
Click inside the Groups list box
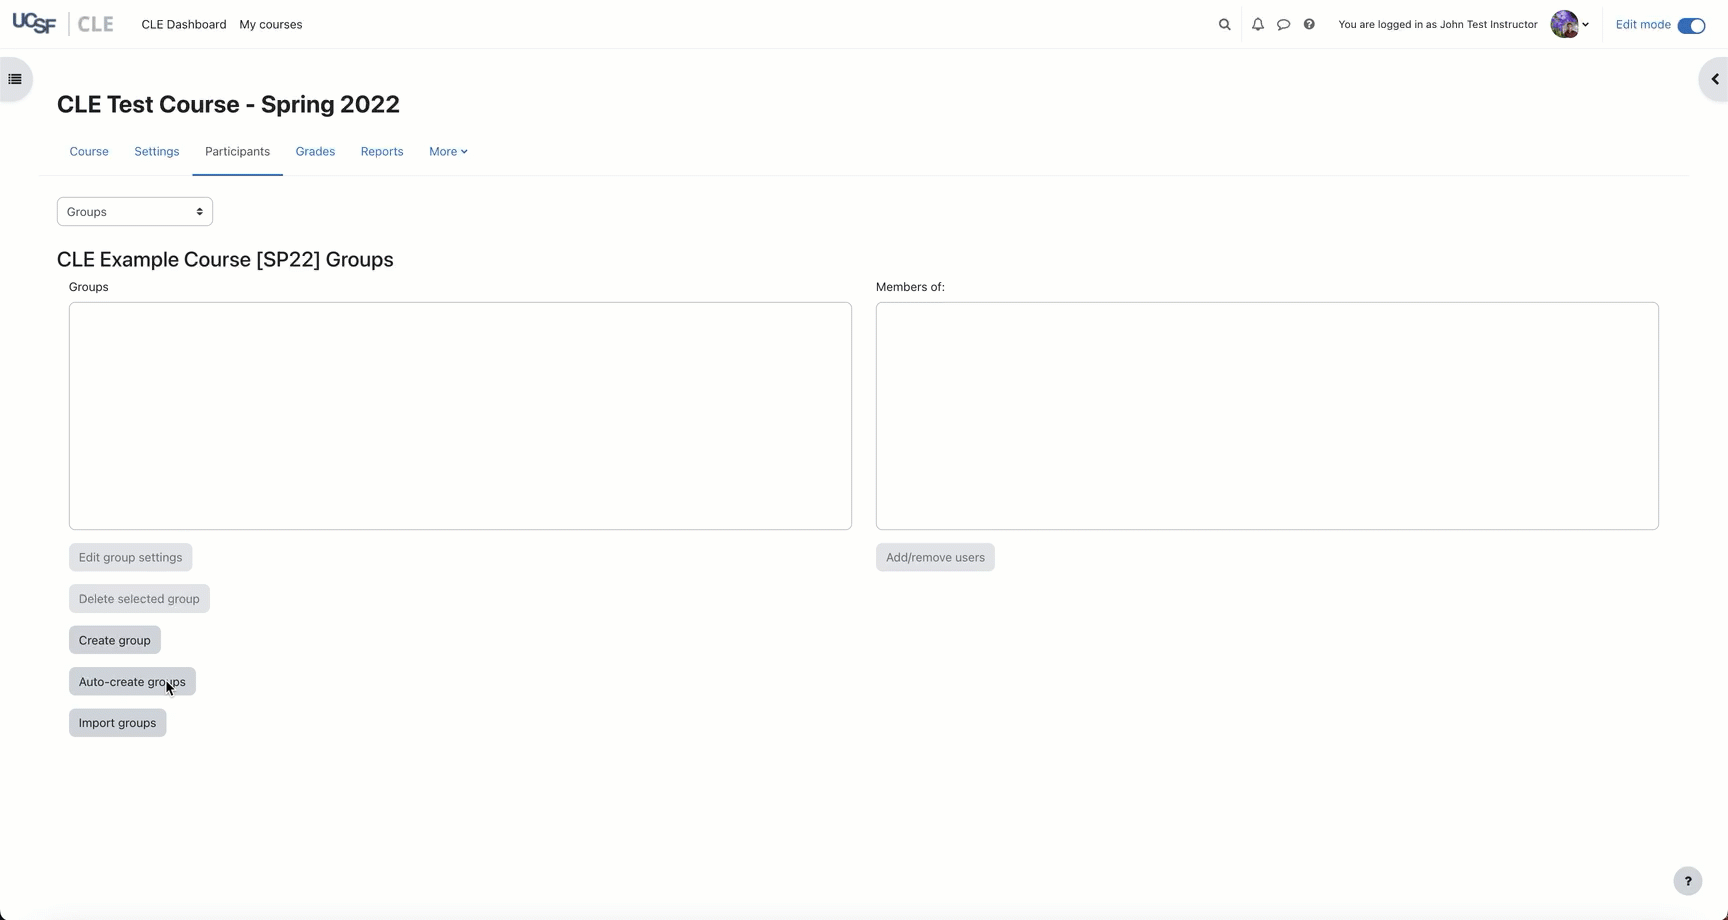[x=460, y=416]
